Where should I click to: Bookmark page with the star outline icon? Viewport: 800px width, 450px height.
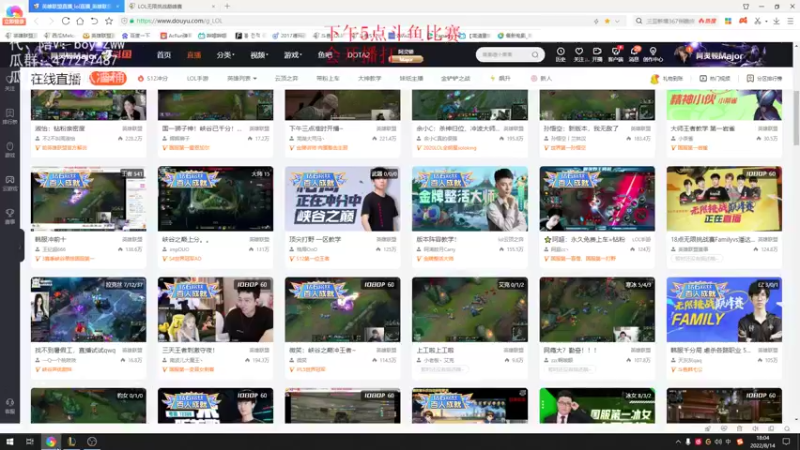tap(109, 21)
